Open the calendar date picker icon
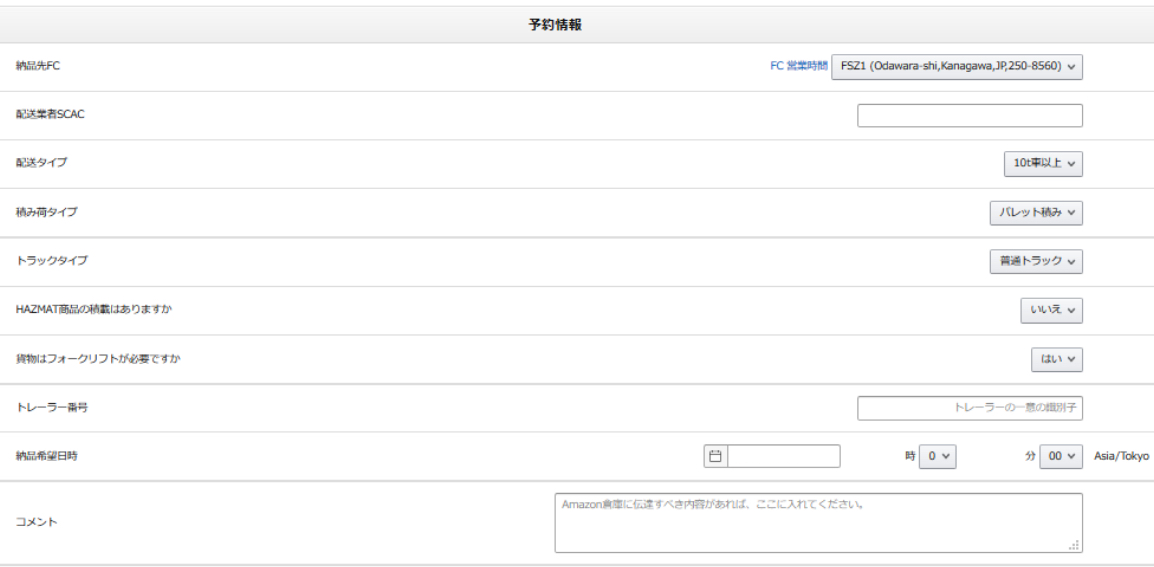Viewport: 1154px width, 567px height. [x=715, y=456]
